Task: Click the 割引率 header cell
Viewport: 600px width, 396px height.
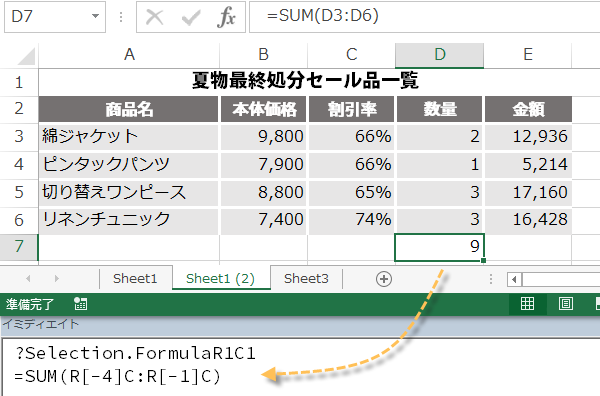Action: point(352,109)
